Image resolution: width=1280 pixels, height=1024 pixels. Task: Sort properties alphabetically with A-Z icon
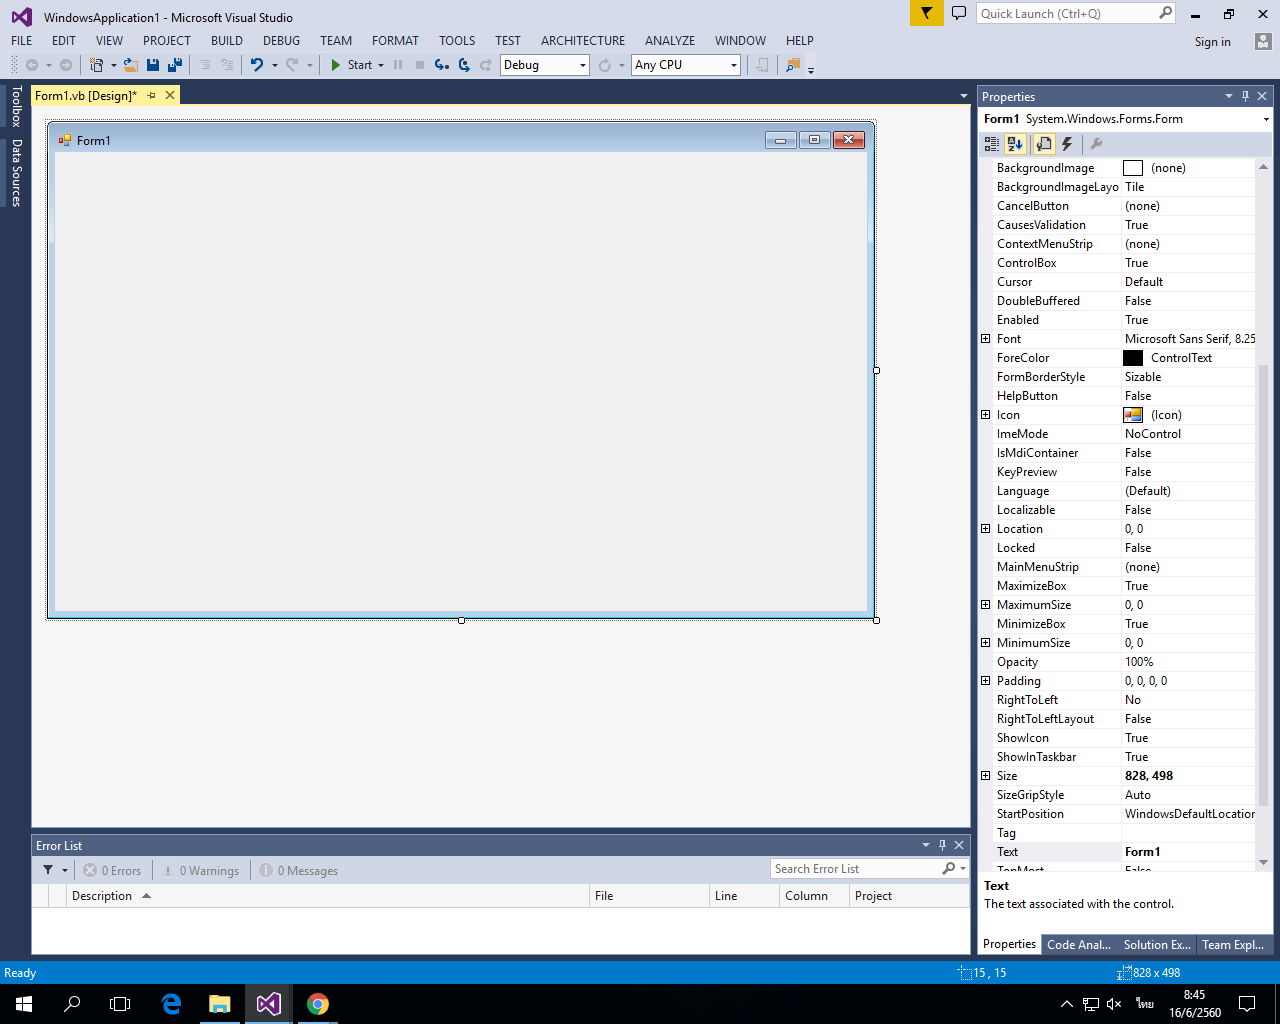[x=1015, y=144]
